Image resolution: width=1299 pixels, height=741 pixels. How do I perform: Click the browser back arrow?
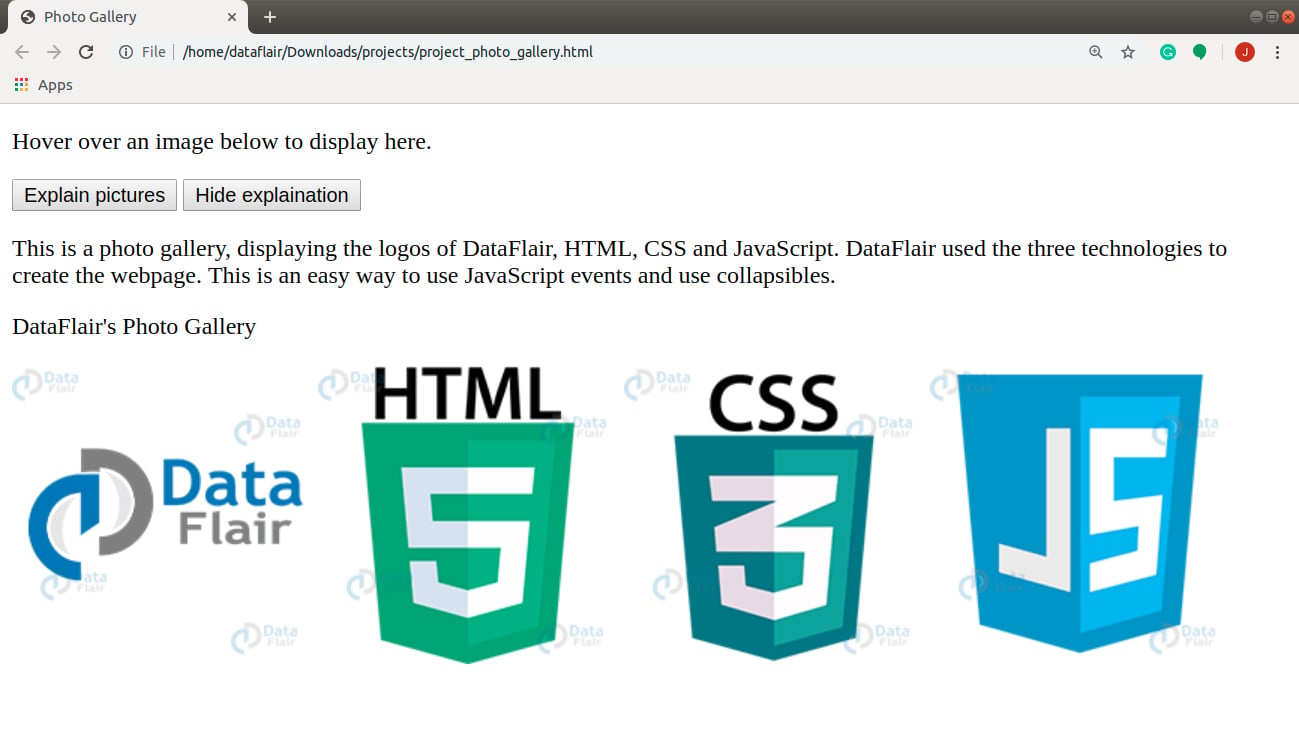pos(22,52)
